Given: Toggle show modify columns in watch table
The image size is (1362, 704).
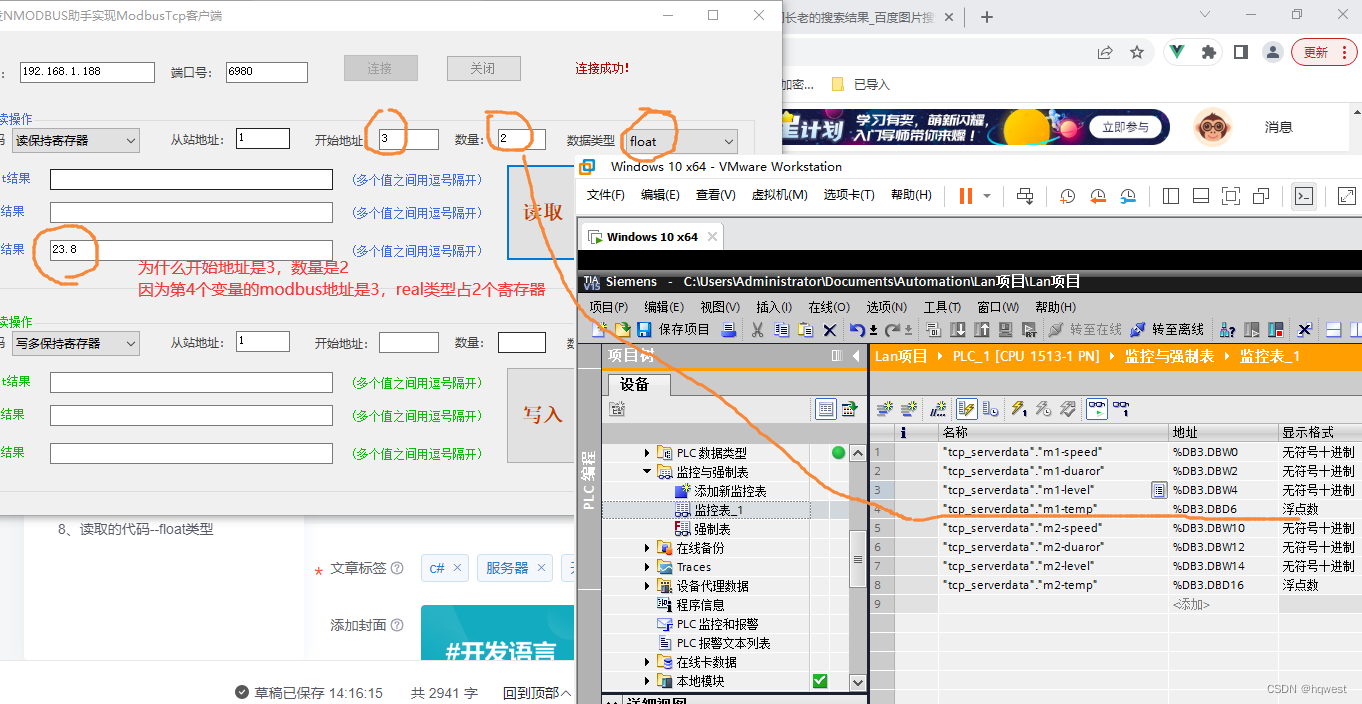Looking at the screenshot, I should pyautogui.click(x=966, y=408).
